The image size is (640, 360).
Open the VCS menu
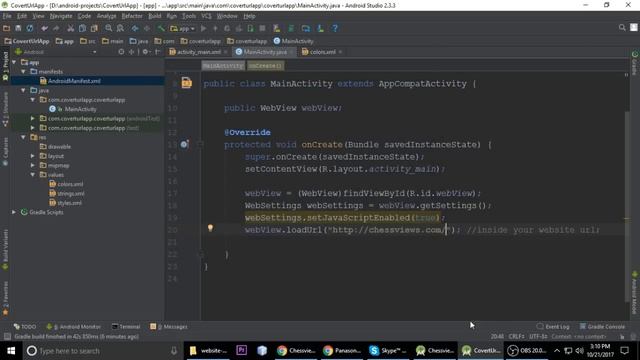[x=206, y=16]
